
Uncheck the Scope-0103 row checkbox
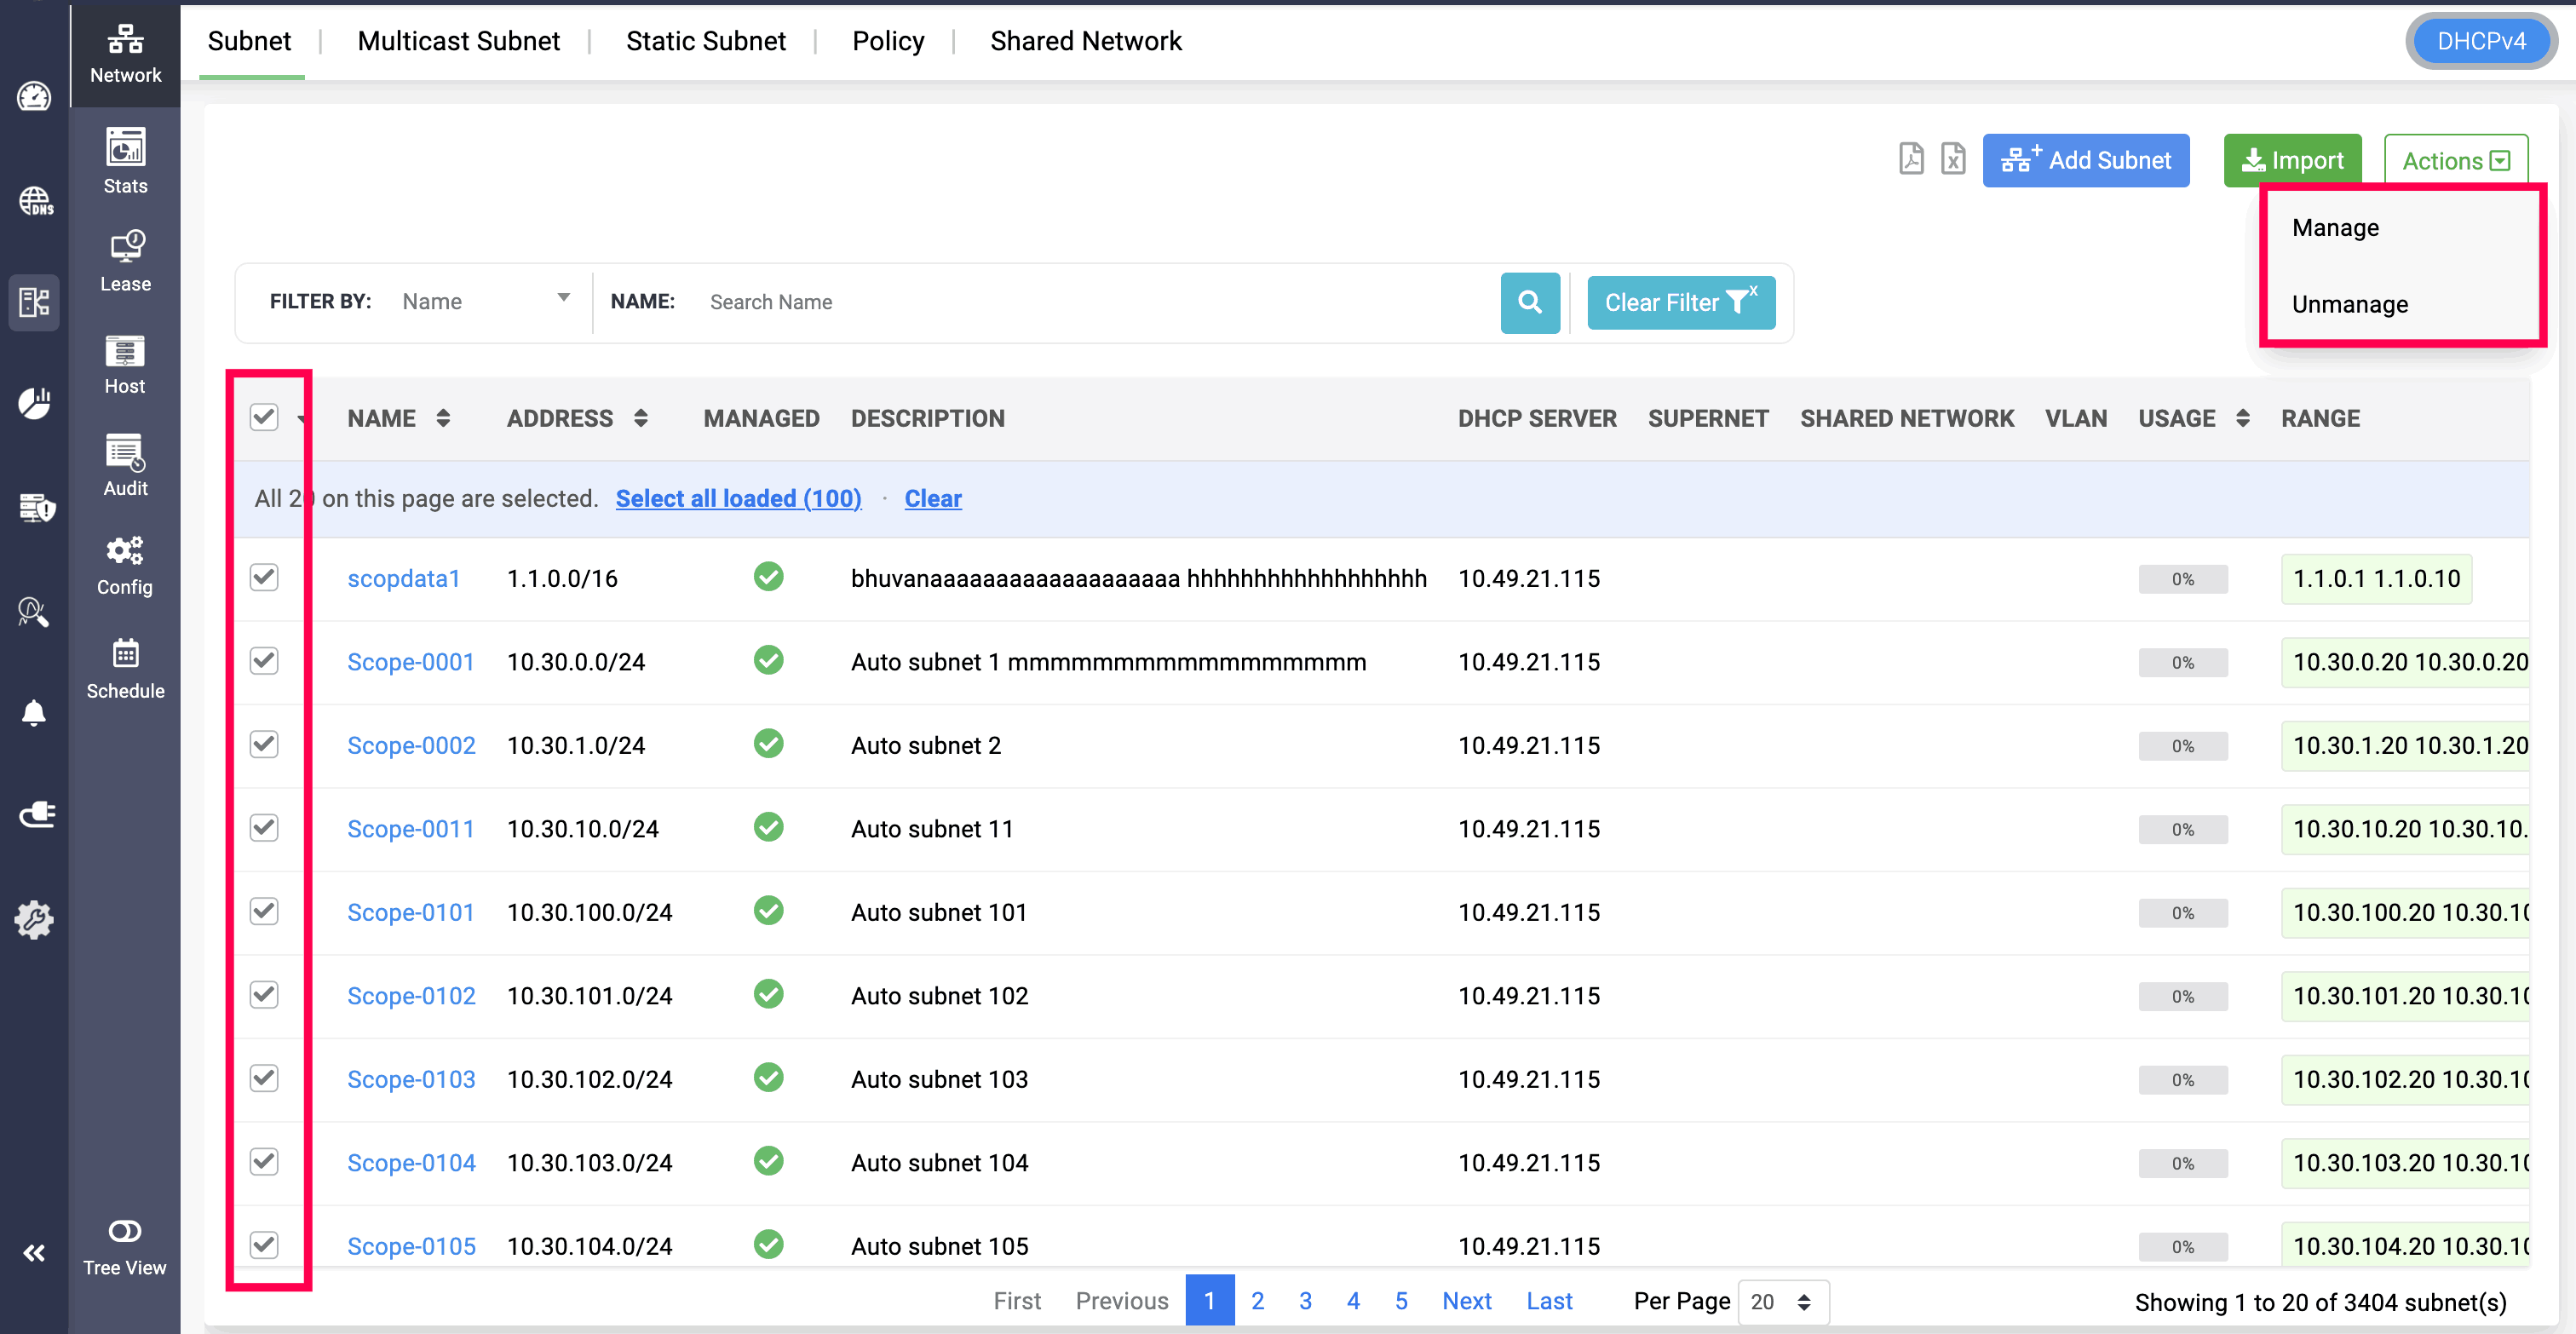click(x=264, y=1078)
